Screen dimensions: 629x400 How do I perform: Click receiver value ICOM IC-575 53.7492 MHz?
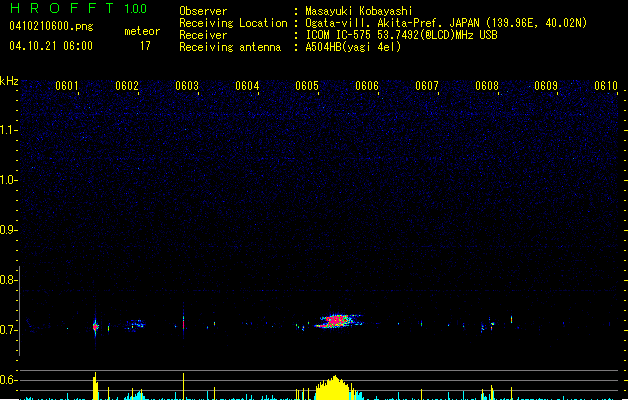point(401,35)
